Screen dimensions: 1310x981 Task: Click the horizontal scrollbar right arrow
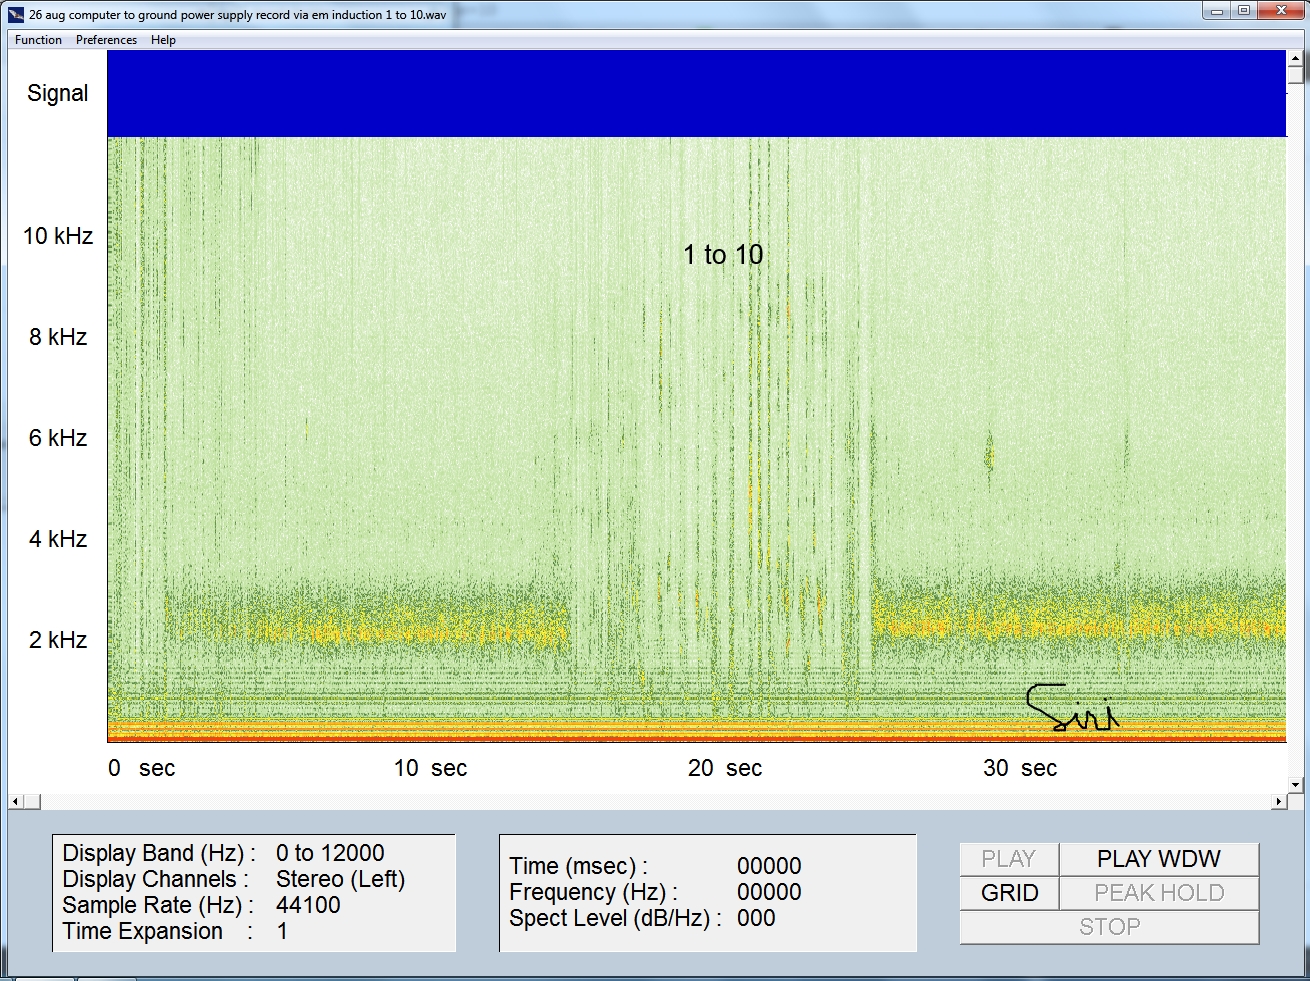(1279, 801)
